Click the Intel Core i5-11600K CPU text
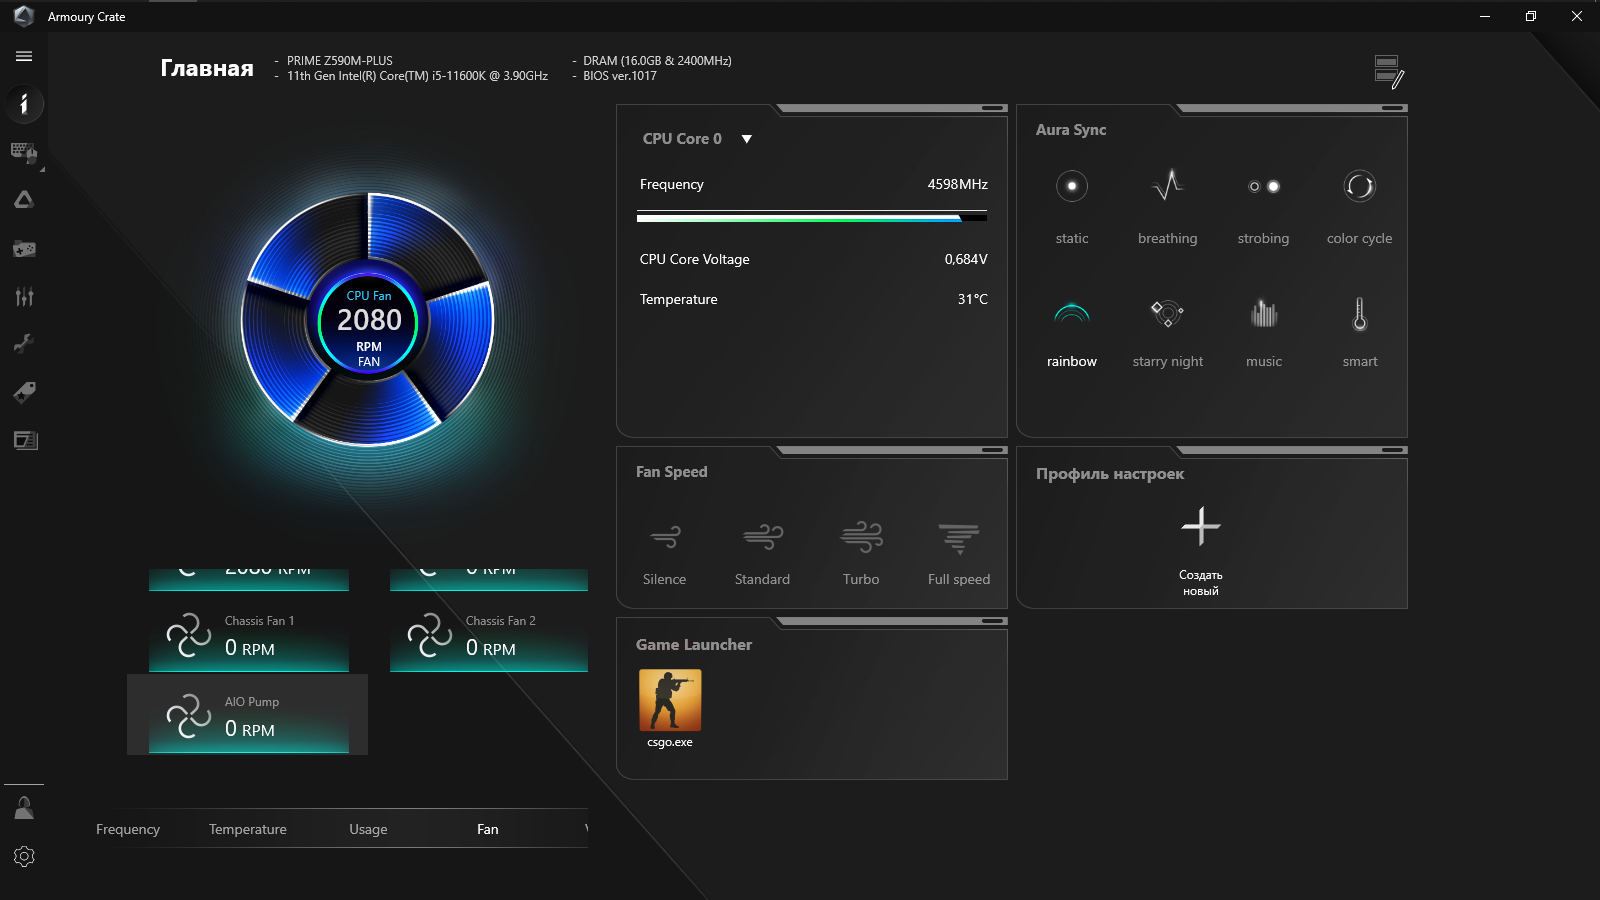Screen dimensions: 1600x900 (x=417, y=76)
